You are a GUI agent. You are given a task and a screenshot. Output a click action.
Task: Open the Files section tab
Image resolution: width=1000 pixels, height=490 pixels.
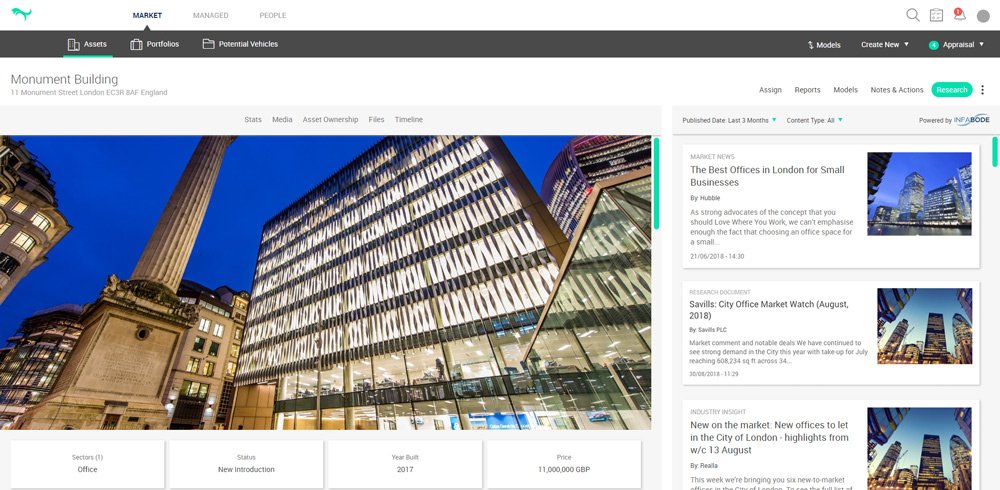click(x=376, y=120)
